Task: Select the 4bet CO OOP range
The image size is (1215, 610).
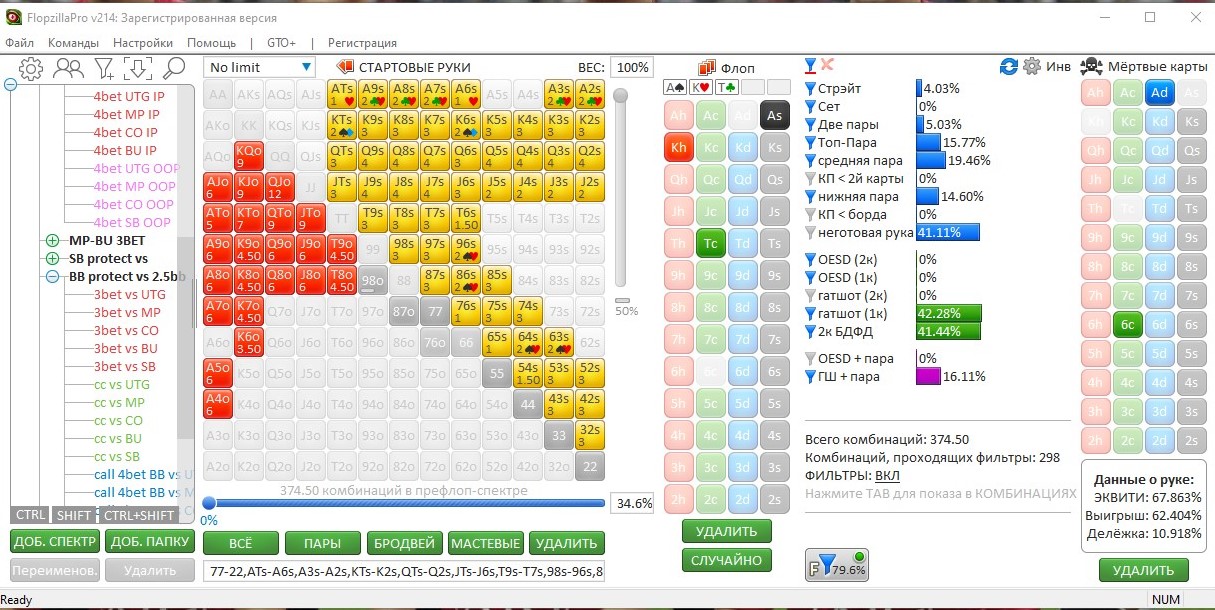Action: pyautogui.click(x=135, y=205)
